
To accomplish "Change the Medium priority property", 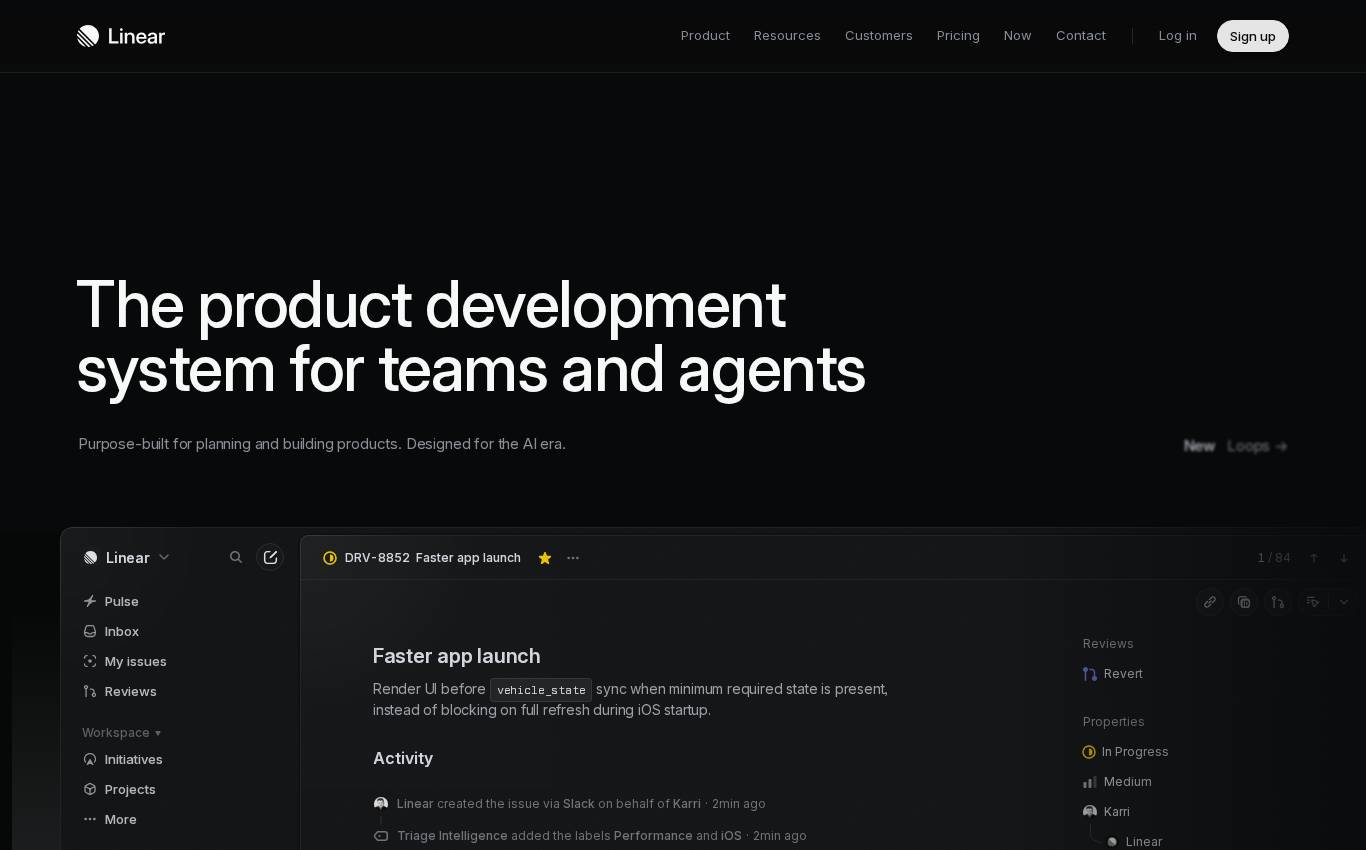I will click(1118, 782).
